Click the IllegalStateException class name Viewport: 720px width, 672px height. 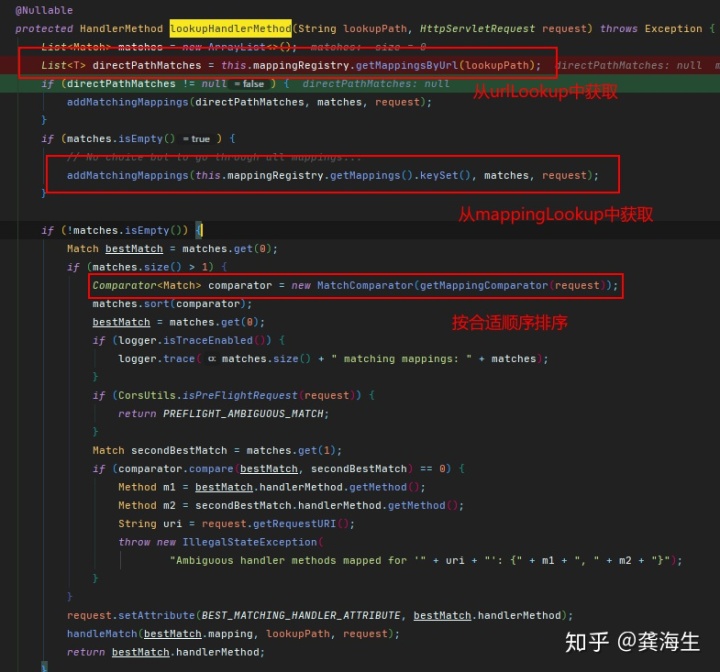pyautogui.click(x=249, y=542)
